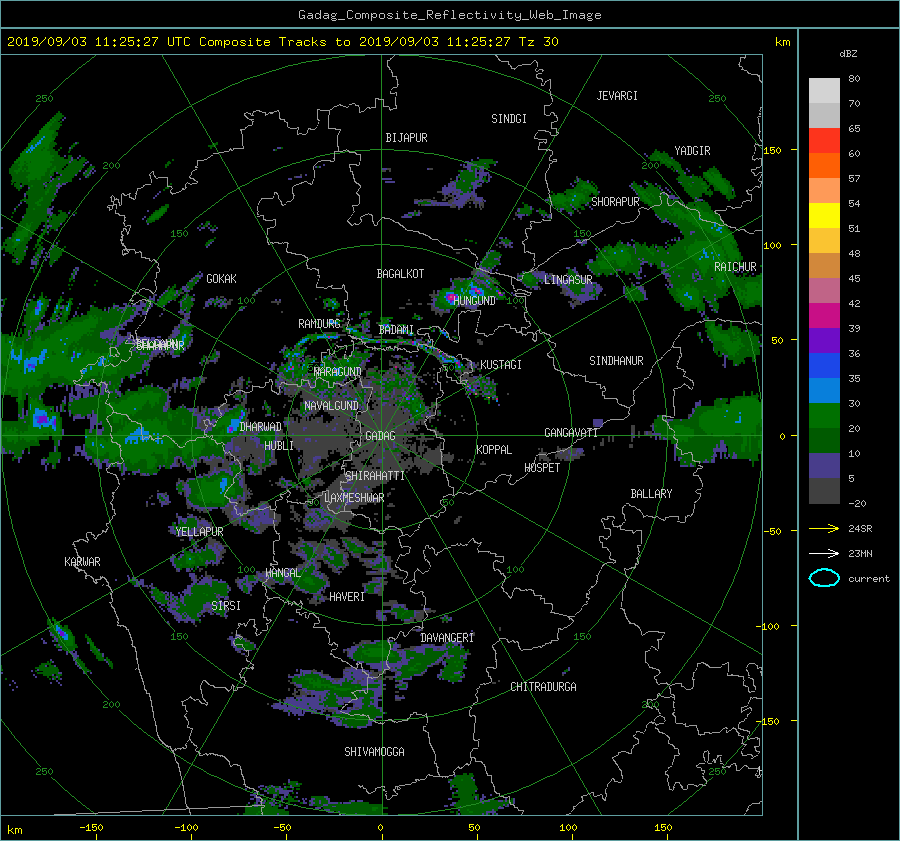
Task: Click the SINDHANUR city label
Action: (616, 361)
